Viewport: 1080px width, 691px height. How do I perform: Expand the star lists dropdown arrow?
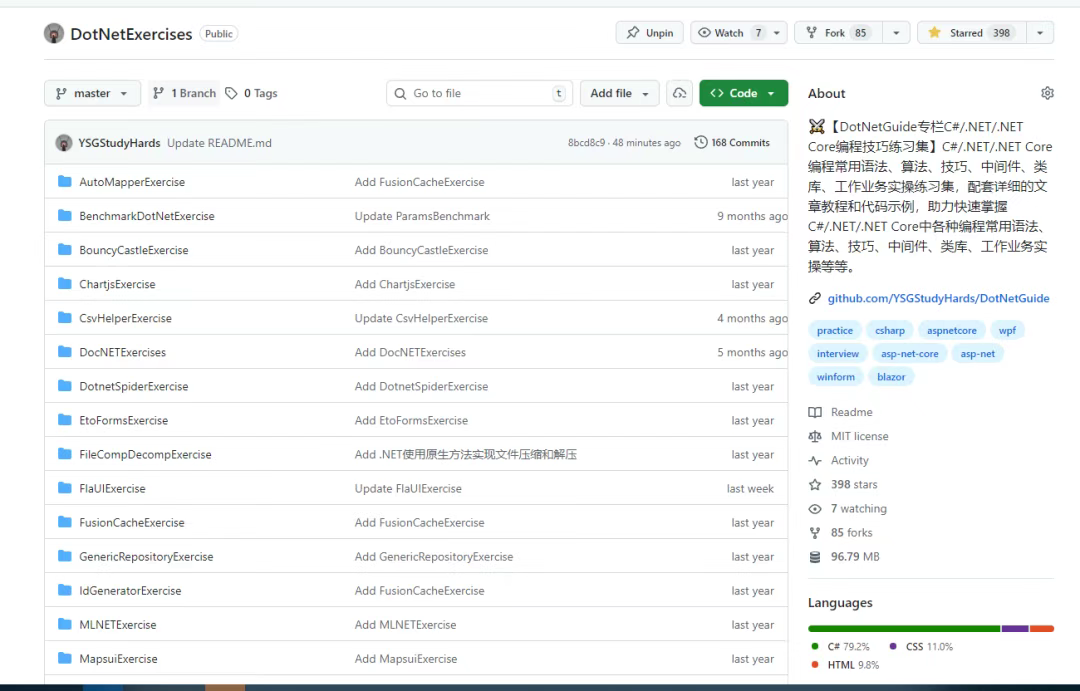(1040, 32)
